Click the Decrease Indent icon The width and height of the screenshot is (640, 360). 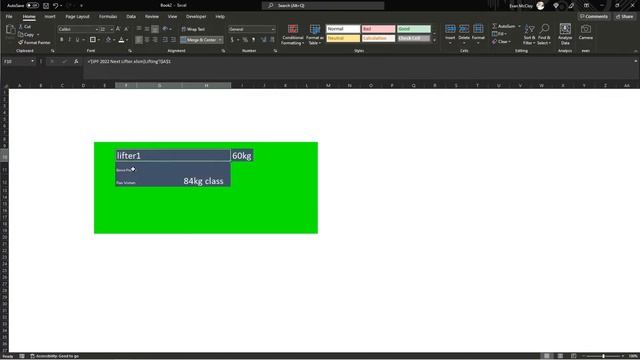pos(165,40)
